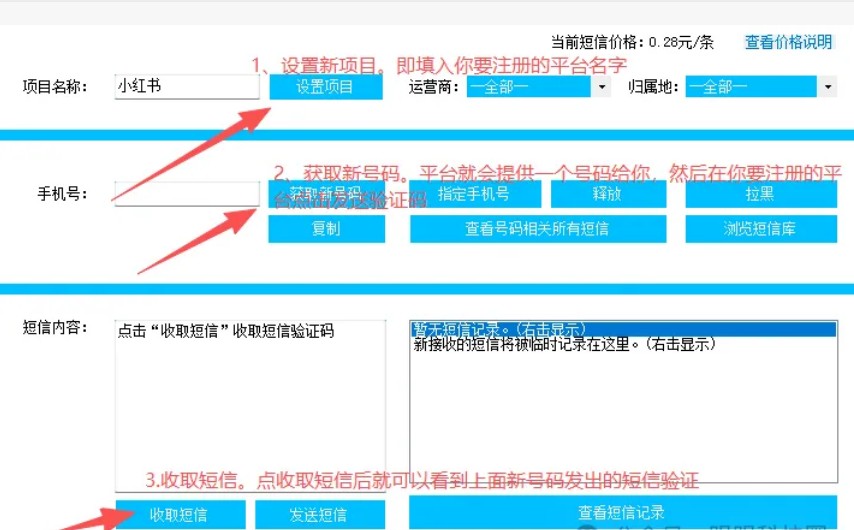Viewport: 854px width, 530px height.
Task: Open 查看号码相关所有短信
Action: point(537,229)
